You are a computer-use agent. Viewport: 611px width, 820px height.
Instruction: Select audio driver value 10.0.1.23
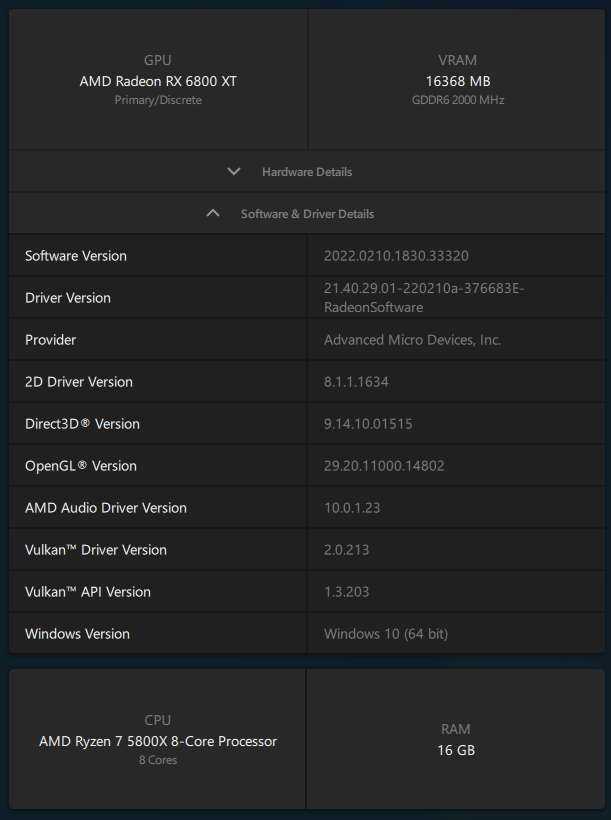[x=352, y=508]
